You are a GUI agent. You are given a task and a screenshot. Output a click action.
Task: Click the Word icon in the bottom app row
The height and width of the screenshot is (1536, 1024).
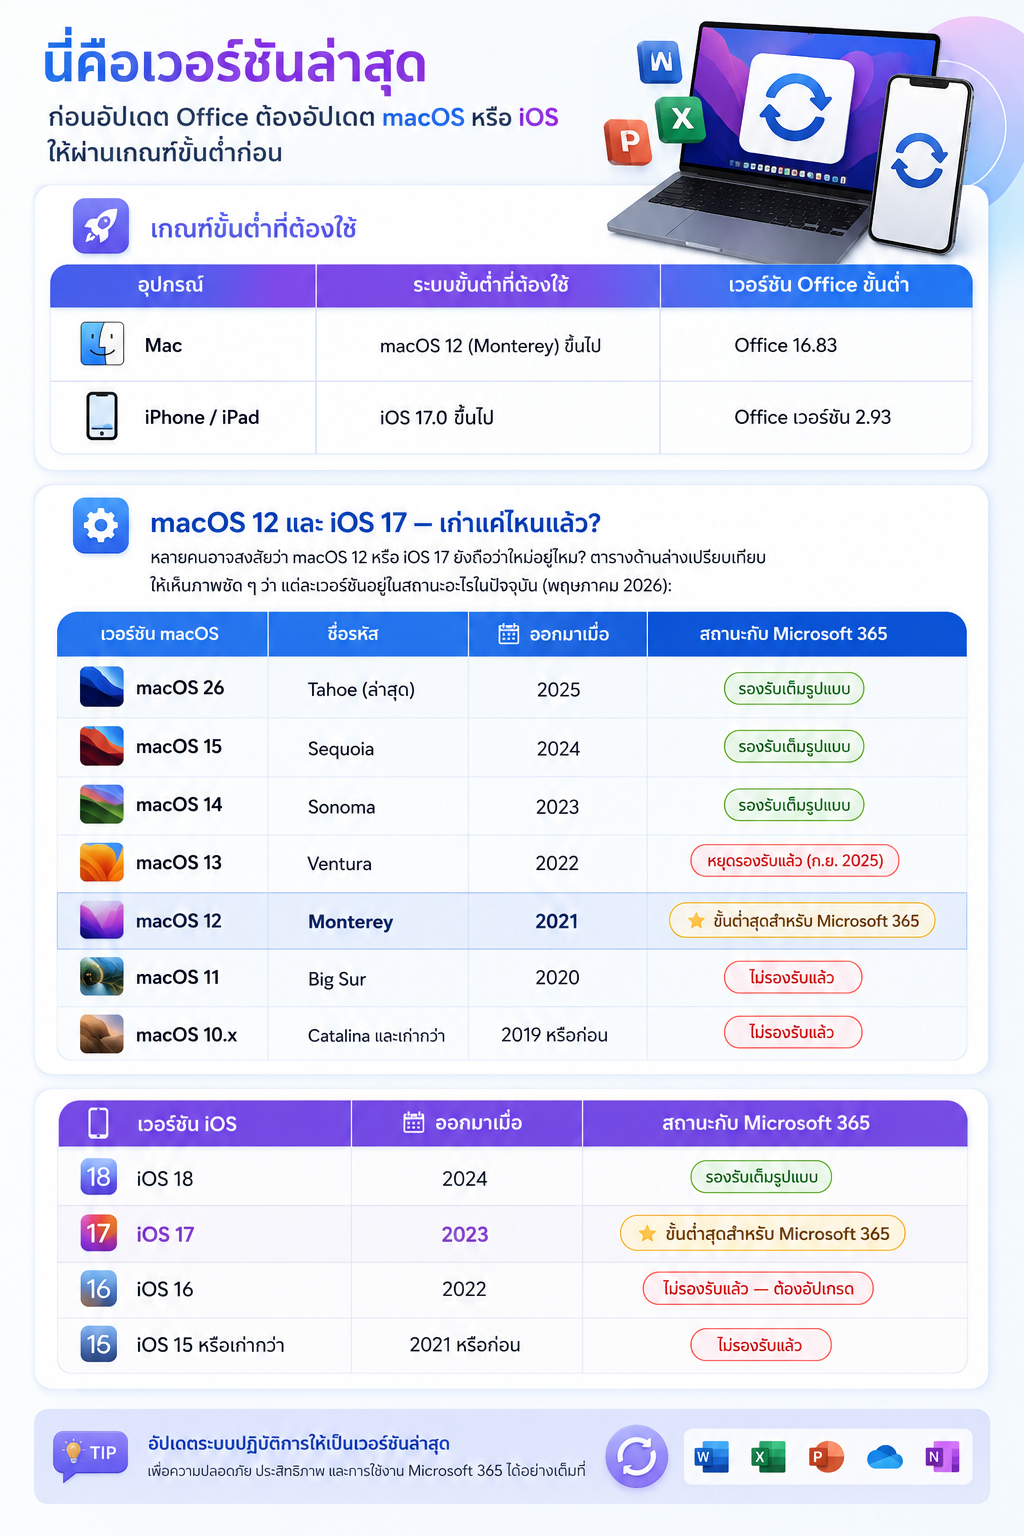(711, 1457)
